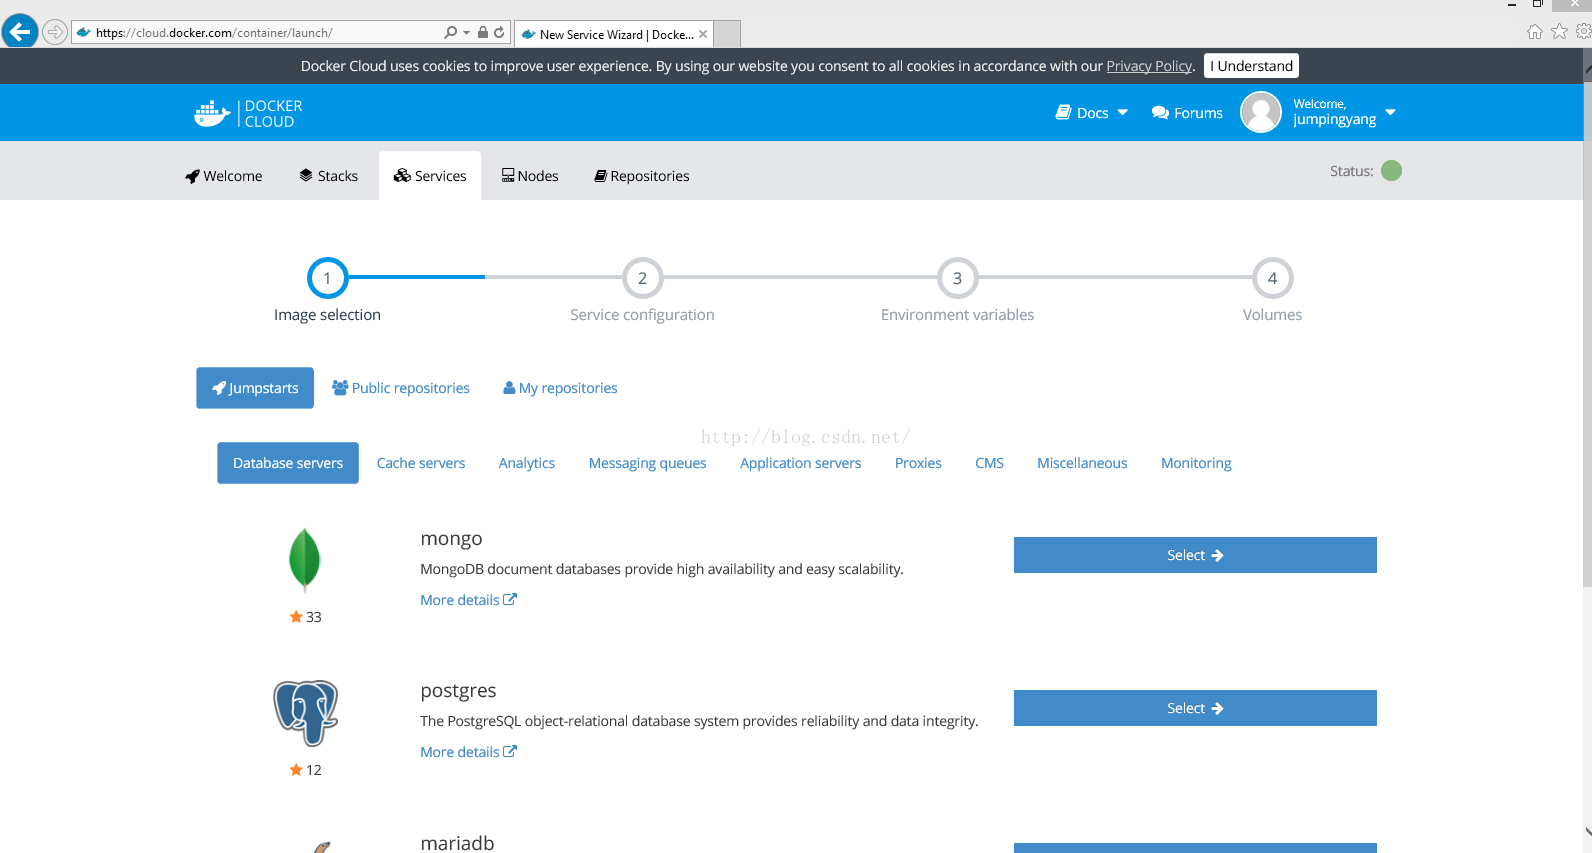Switch to My repositories

click(x=560, y=388)
